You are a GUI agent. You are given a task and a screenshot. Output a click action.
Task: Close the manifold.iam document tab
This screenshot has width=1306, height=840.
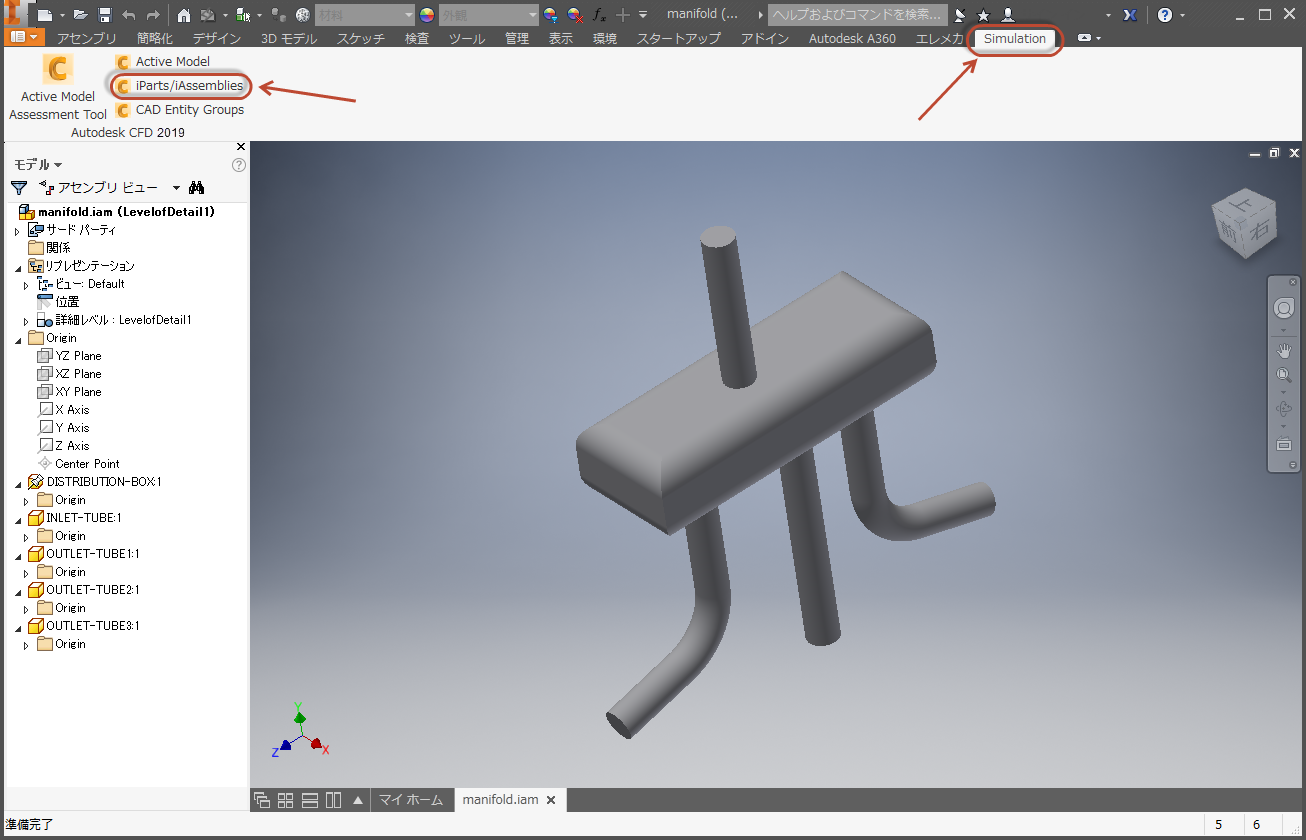pos(550,800)
